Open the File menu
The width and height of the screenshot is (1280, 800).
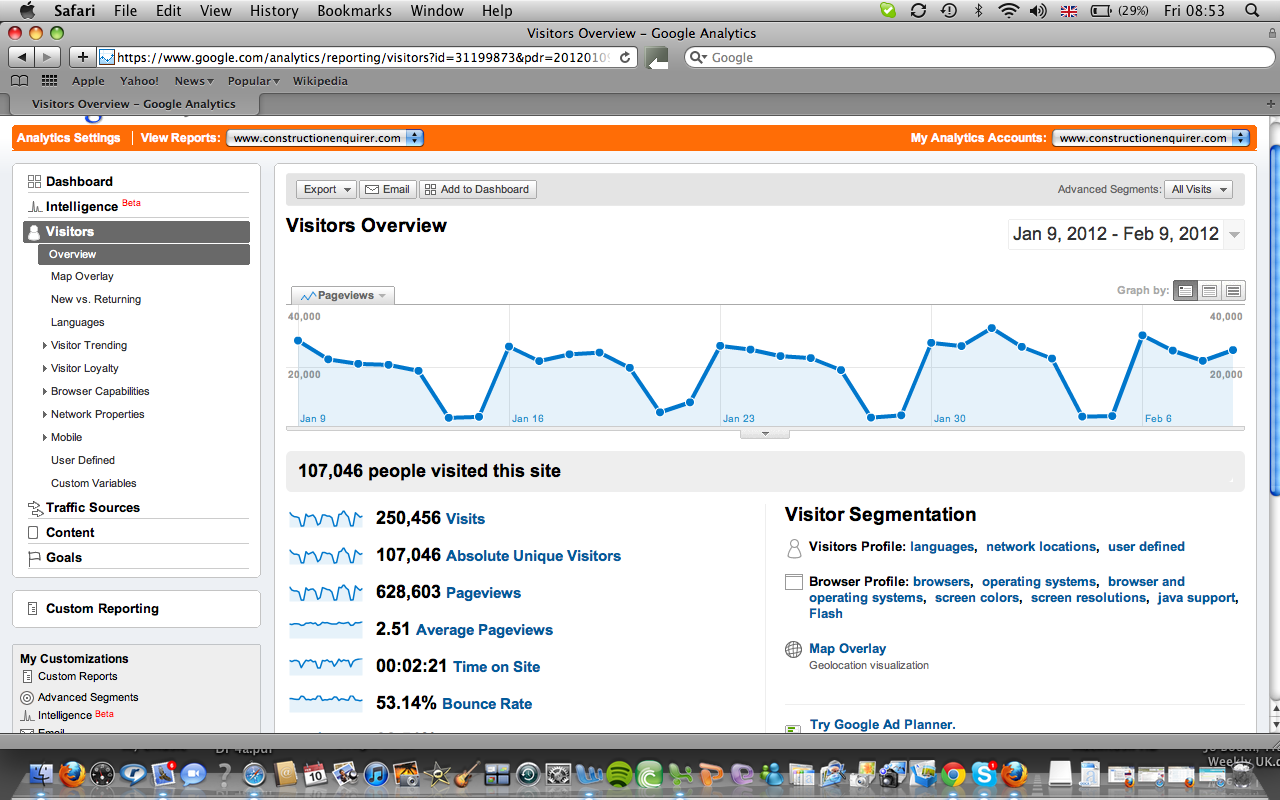click(125, 11)
